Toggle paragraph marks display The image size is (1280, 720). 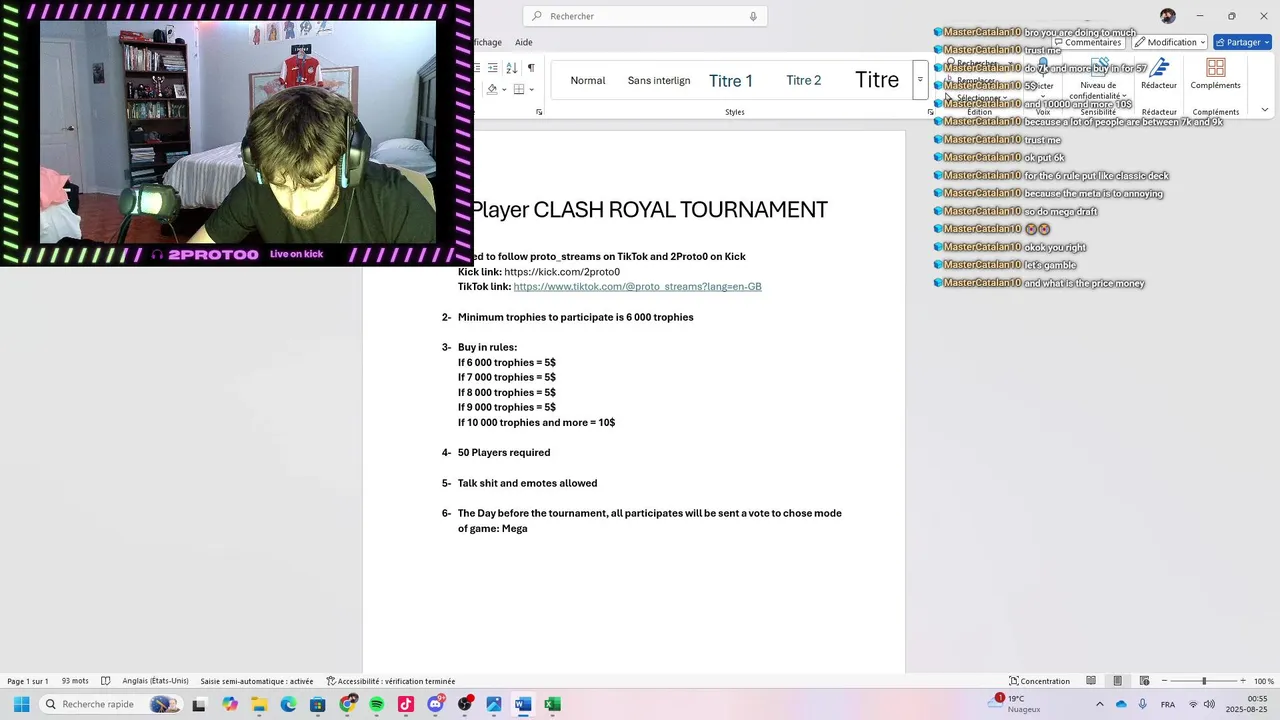[x=531, y=67]
